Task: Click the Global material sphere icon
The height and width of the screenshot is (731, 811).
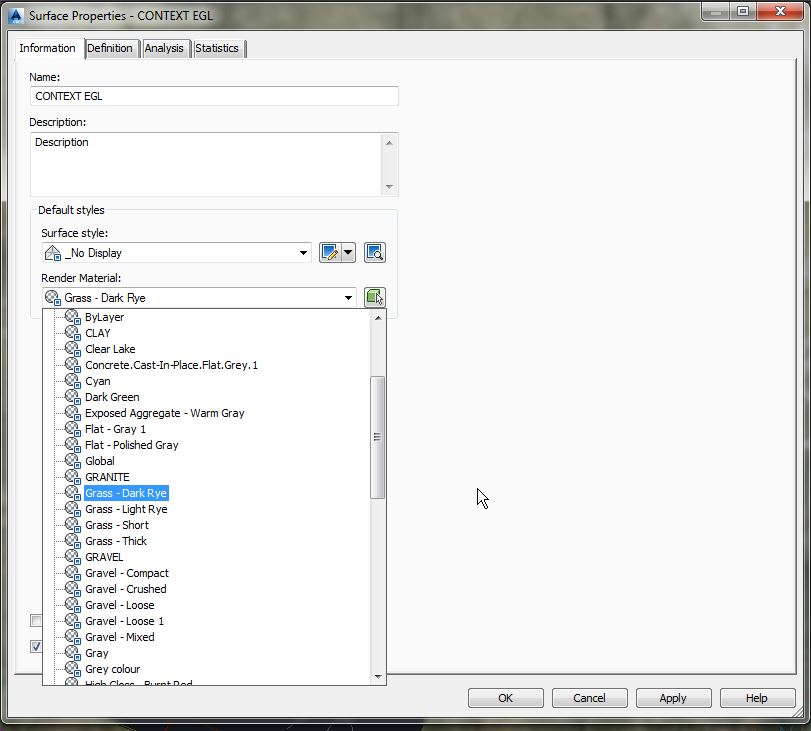Action: (70, 461)
